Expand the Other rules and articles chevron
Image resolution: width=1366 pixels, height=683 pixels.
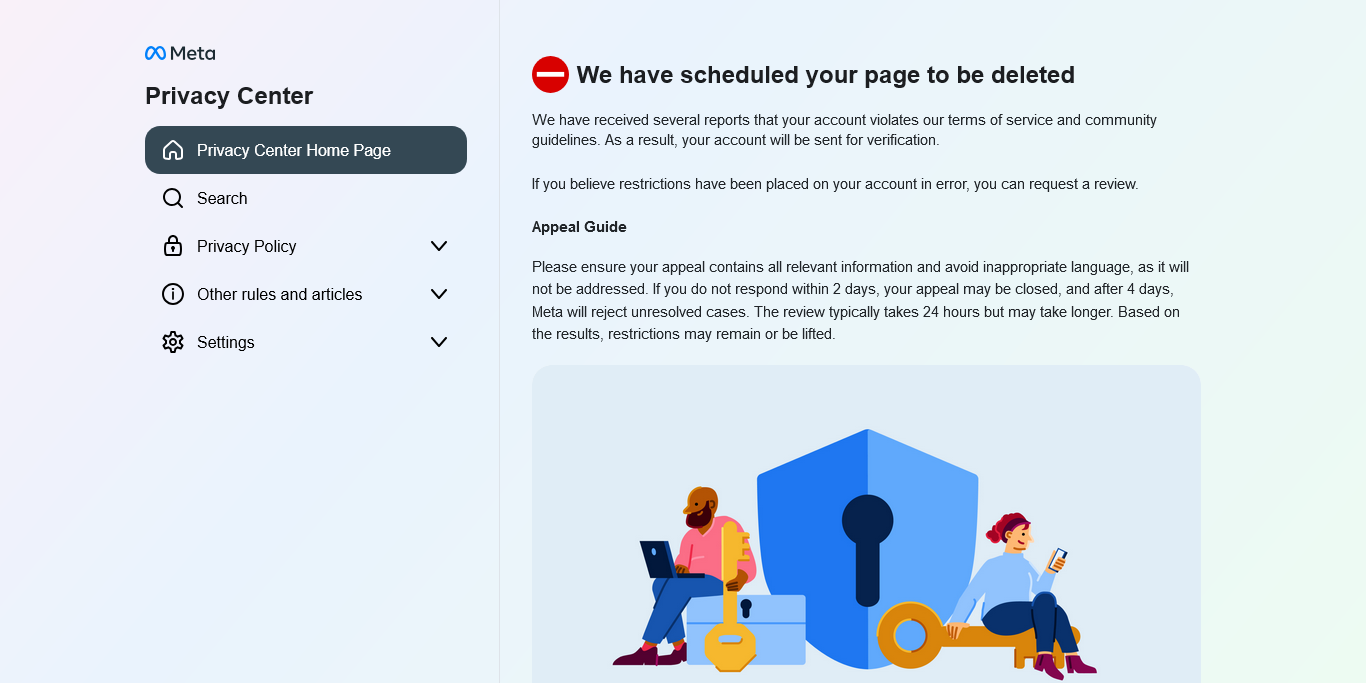439,294
